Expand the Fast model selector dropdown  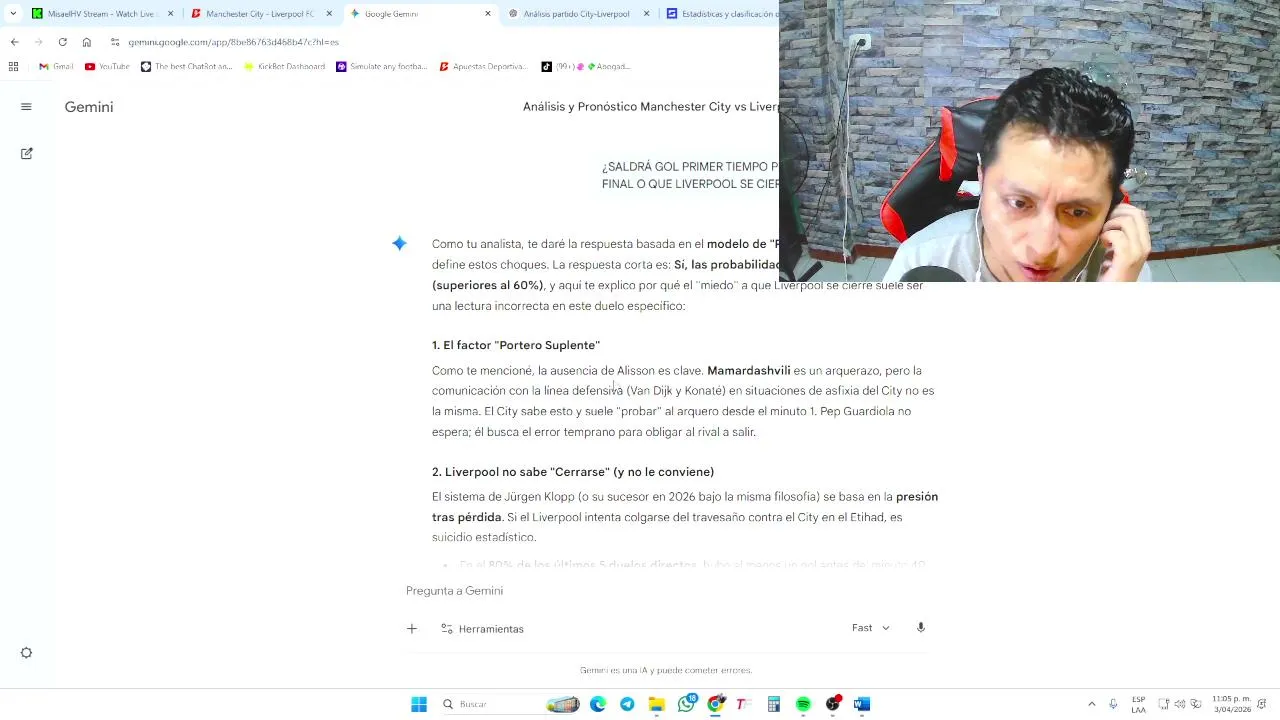tap(871, 628)
